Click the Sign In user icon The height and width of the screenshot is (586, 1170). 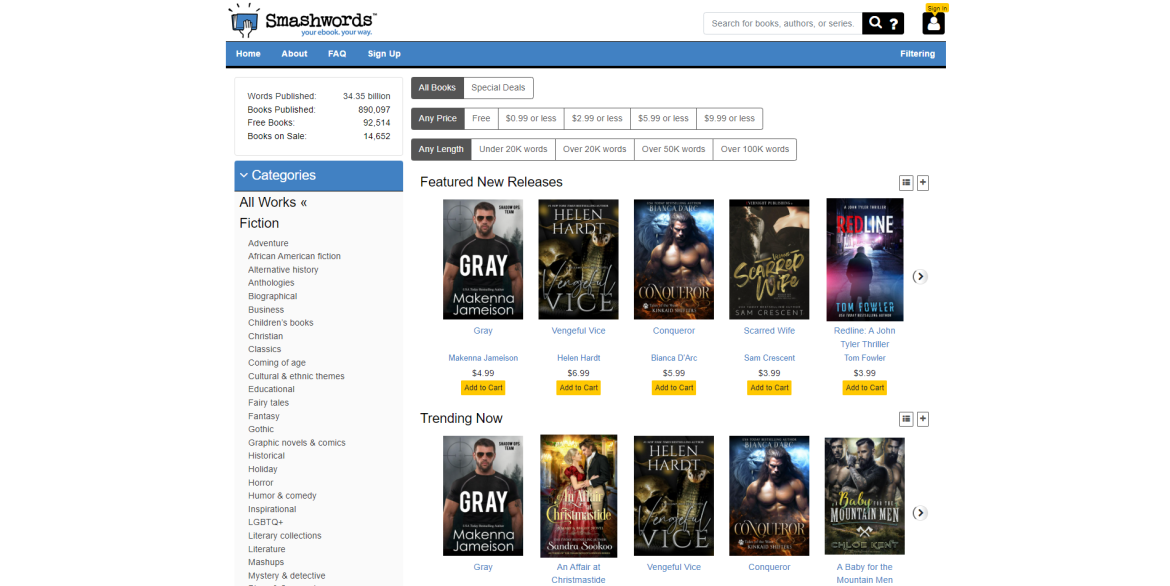tap(933, 23)
